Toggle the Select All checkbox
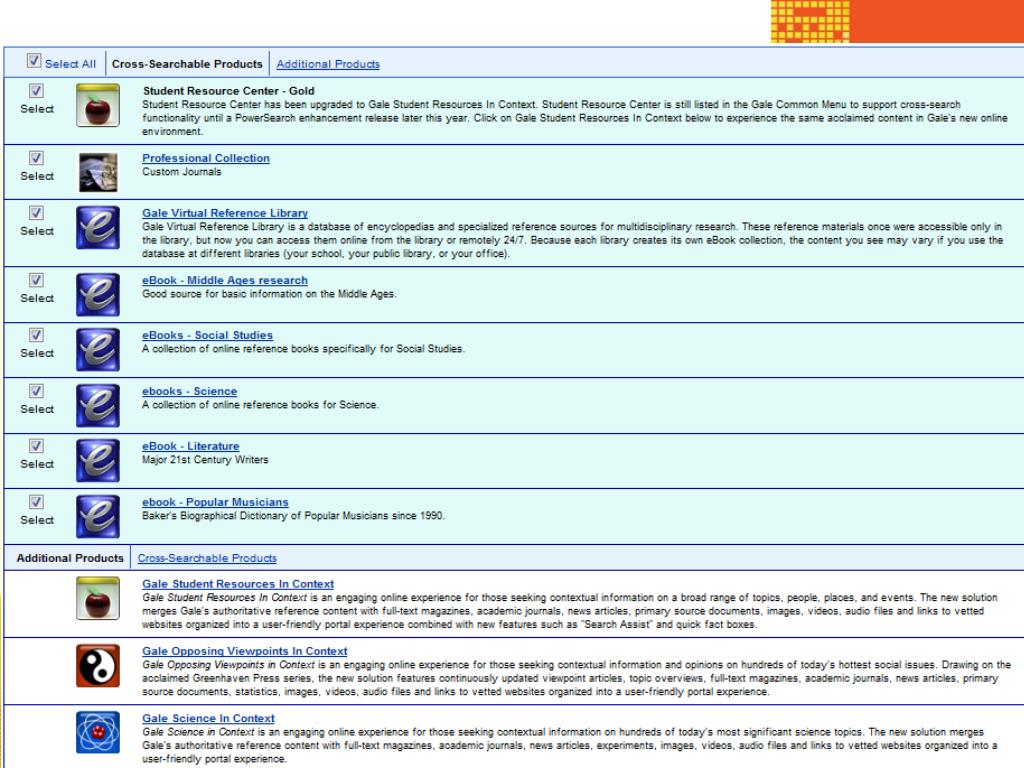The image size is (1024, 768). pyautogui.click(x=34, y=61)
